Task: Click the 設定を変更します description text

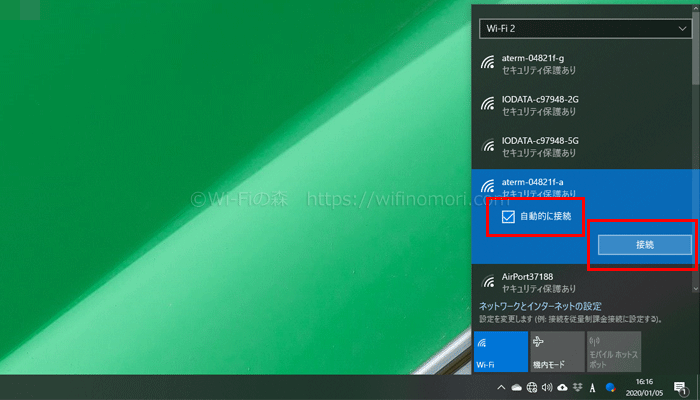Action: tap(571, 320)
